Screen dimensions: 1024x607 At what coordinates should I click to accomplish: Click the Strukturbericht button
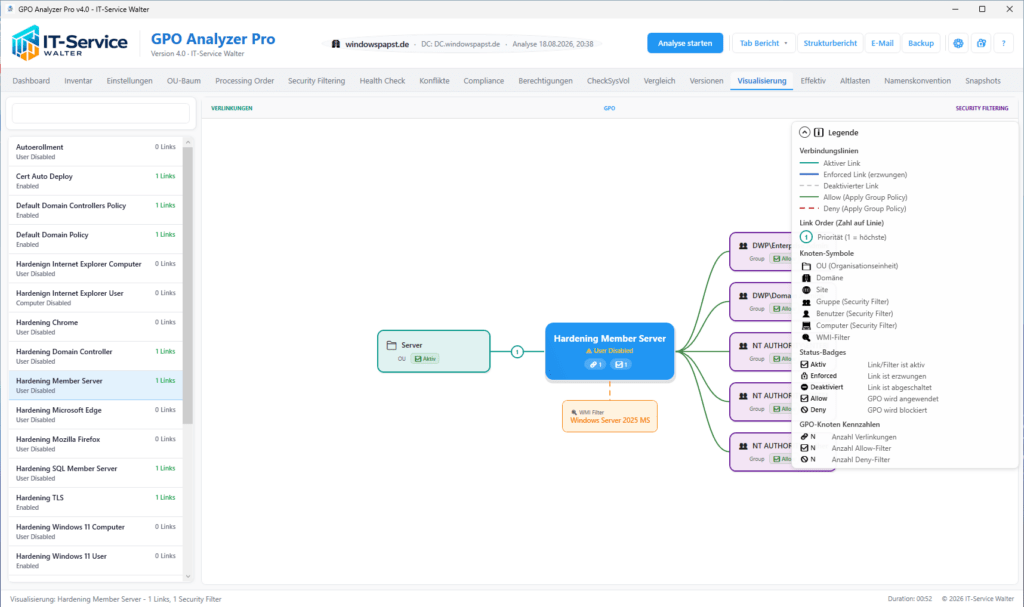point(830,43)
